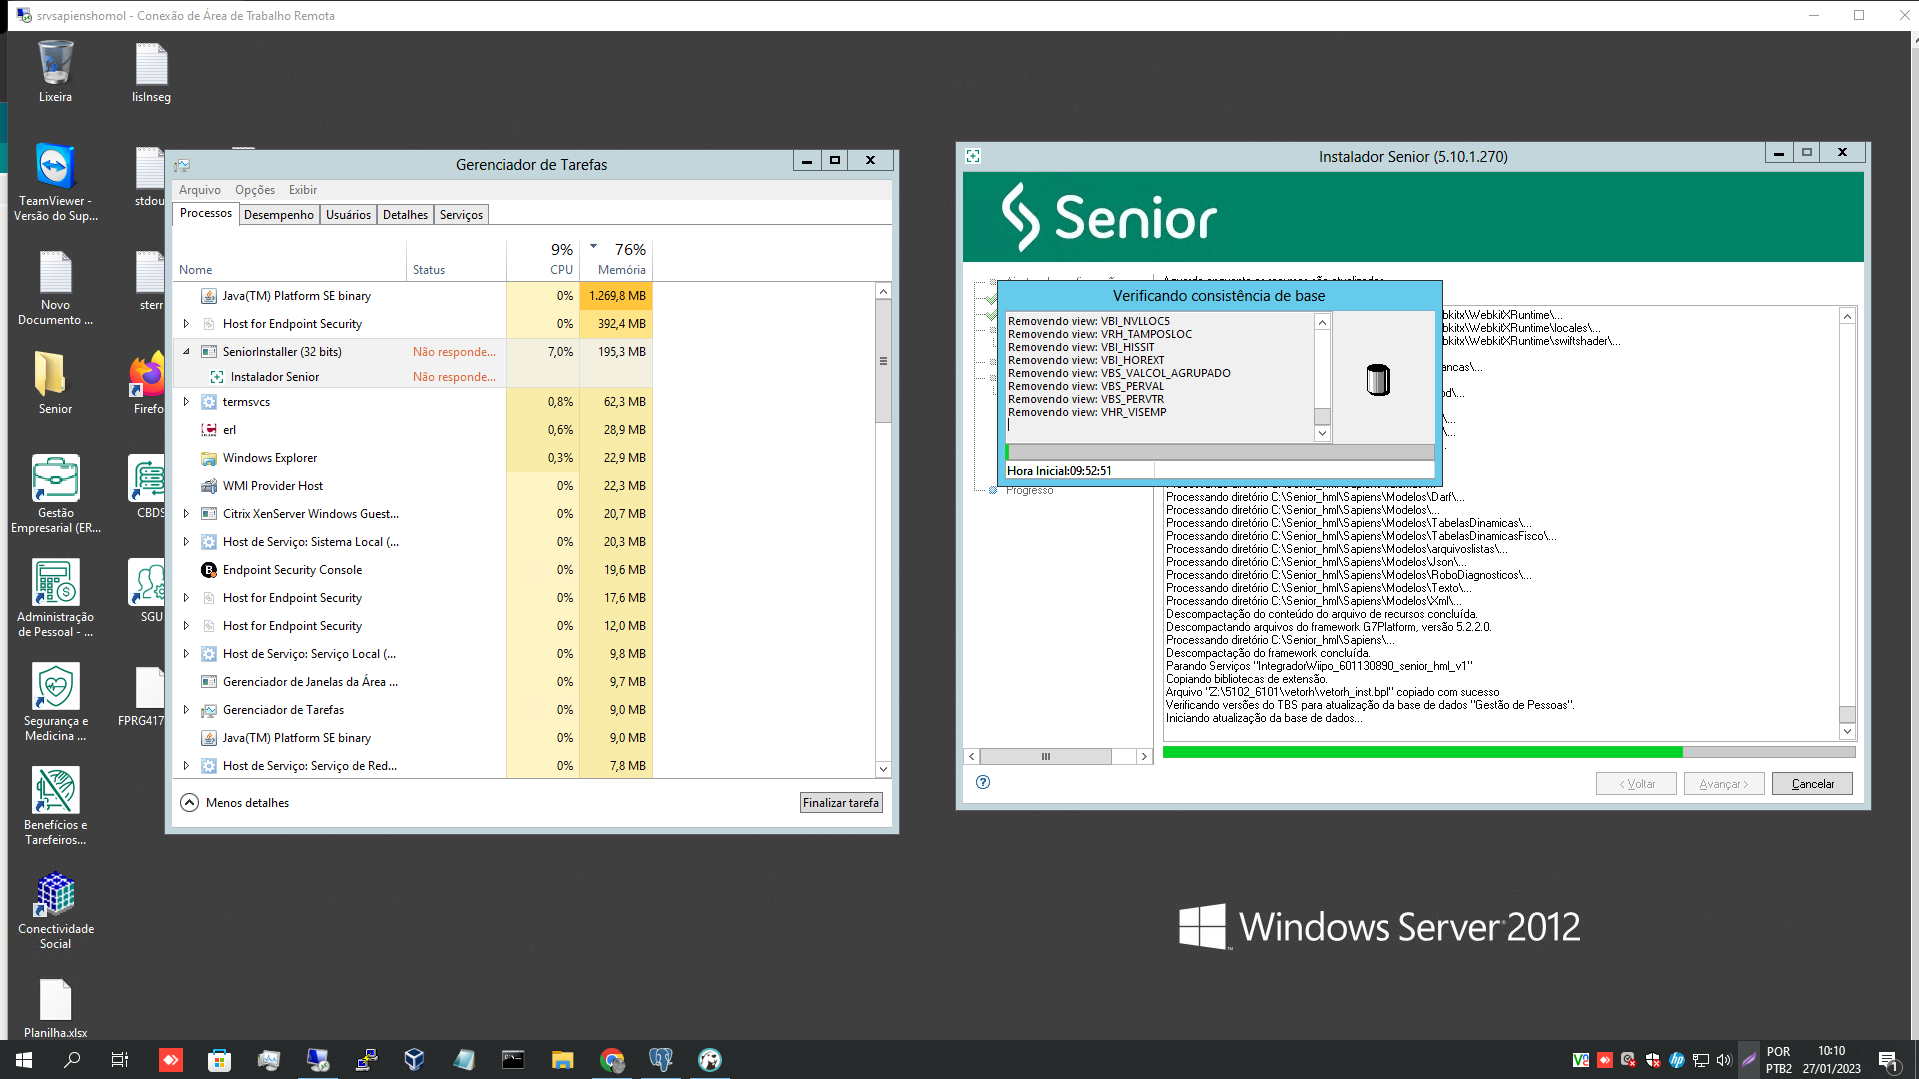Open Command Prompt taskbar icon
This screenshot has height=1079, width=1919.
click(x=513, y=1060)
